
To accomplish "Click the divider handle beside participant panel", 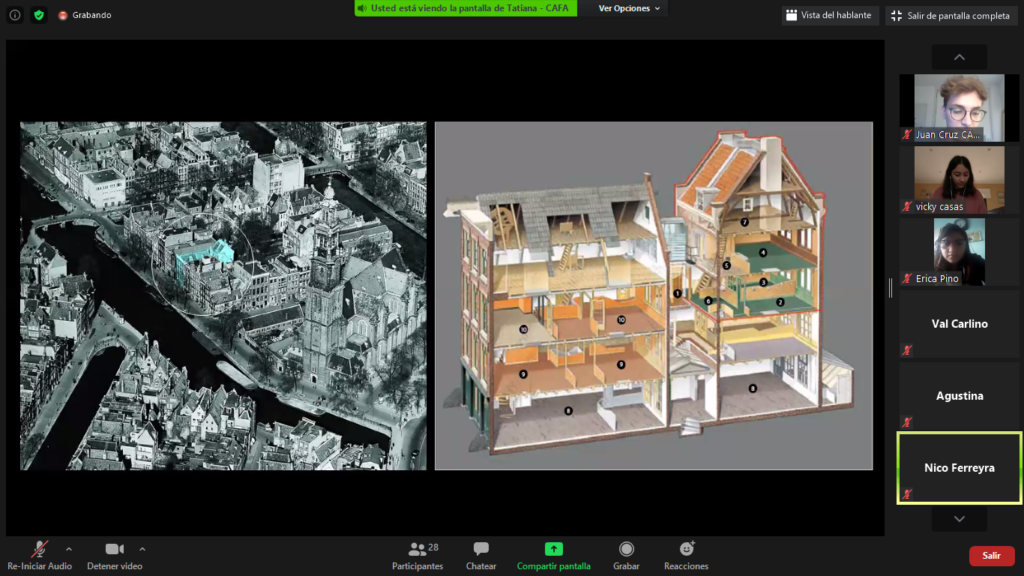I will [x=890, y=288].
